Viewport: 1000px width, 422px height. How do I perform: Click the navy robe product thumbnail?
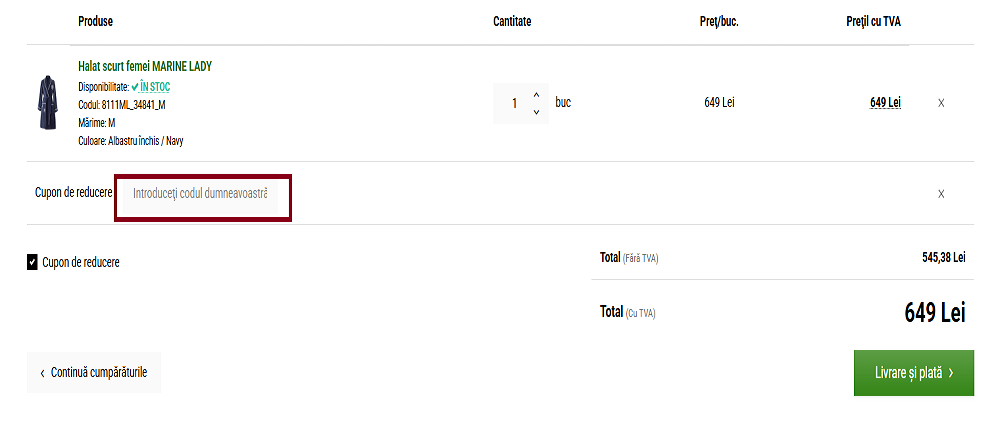pyautogui.click(x=46, y=103)
